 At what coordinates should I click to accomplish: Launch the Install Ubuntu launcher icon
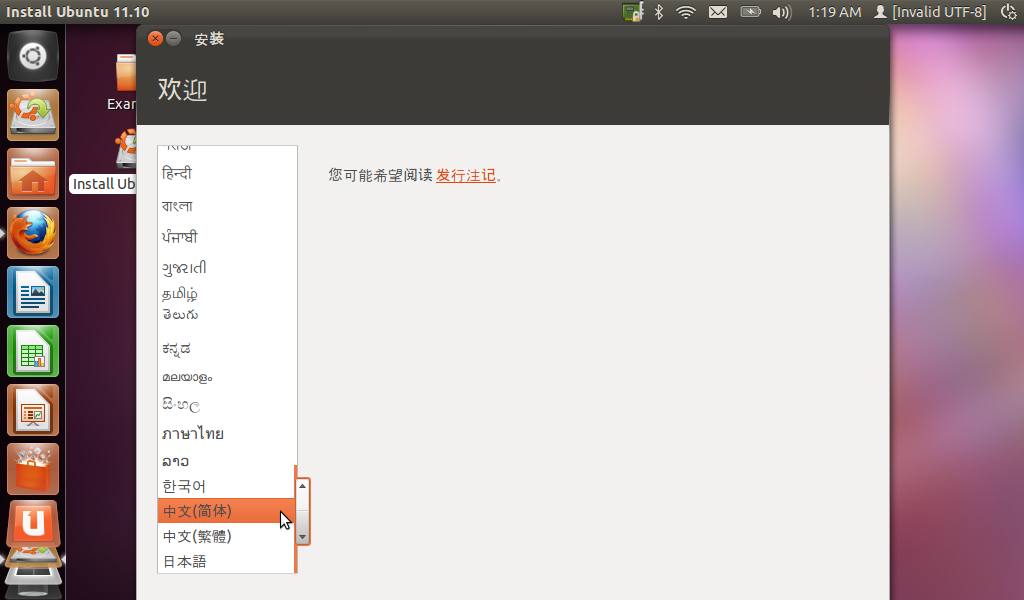pyautogui.click(x=33, y=115)
